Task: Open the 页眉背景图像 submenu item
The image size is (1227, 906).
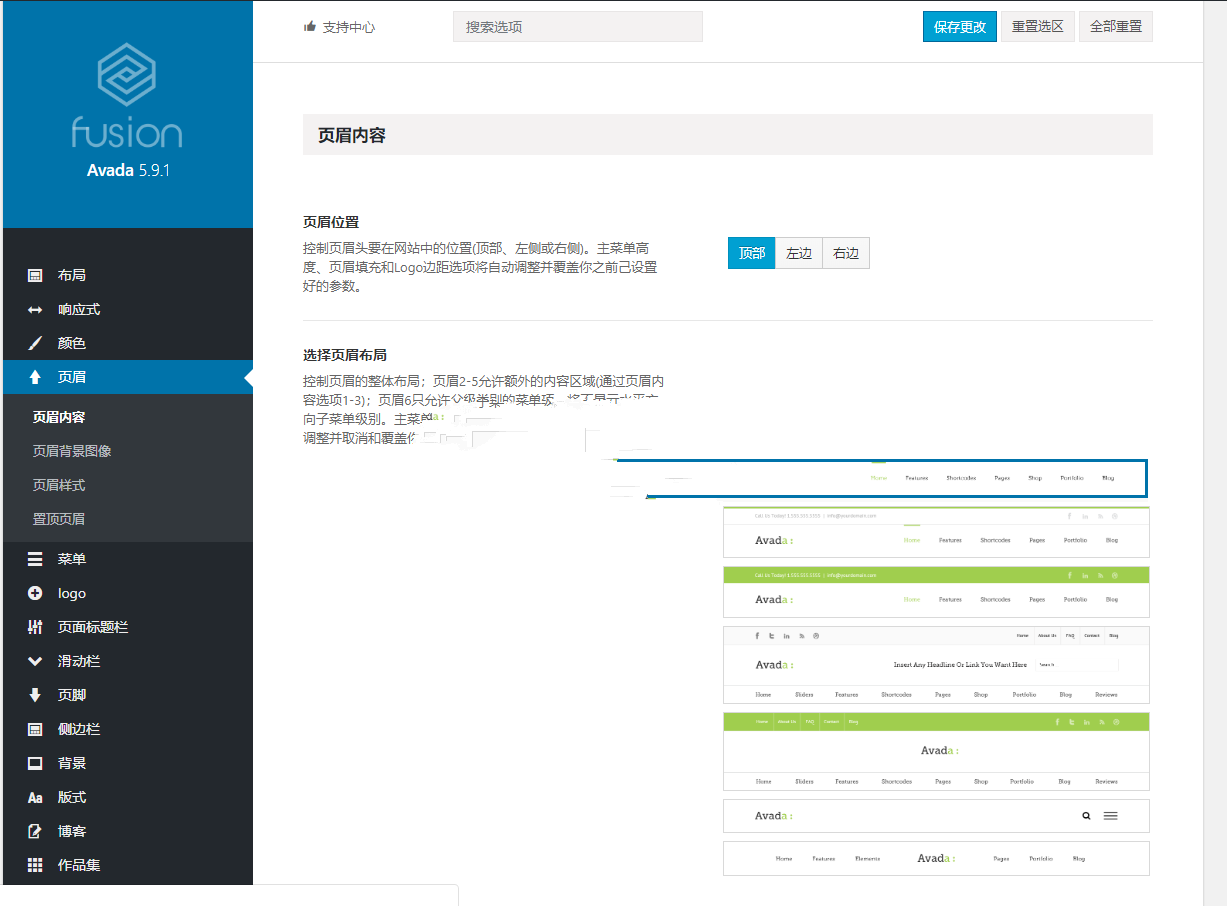Action: [x=72, y=452]
